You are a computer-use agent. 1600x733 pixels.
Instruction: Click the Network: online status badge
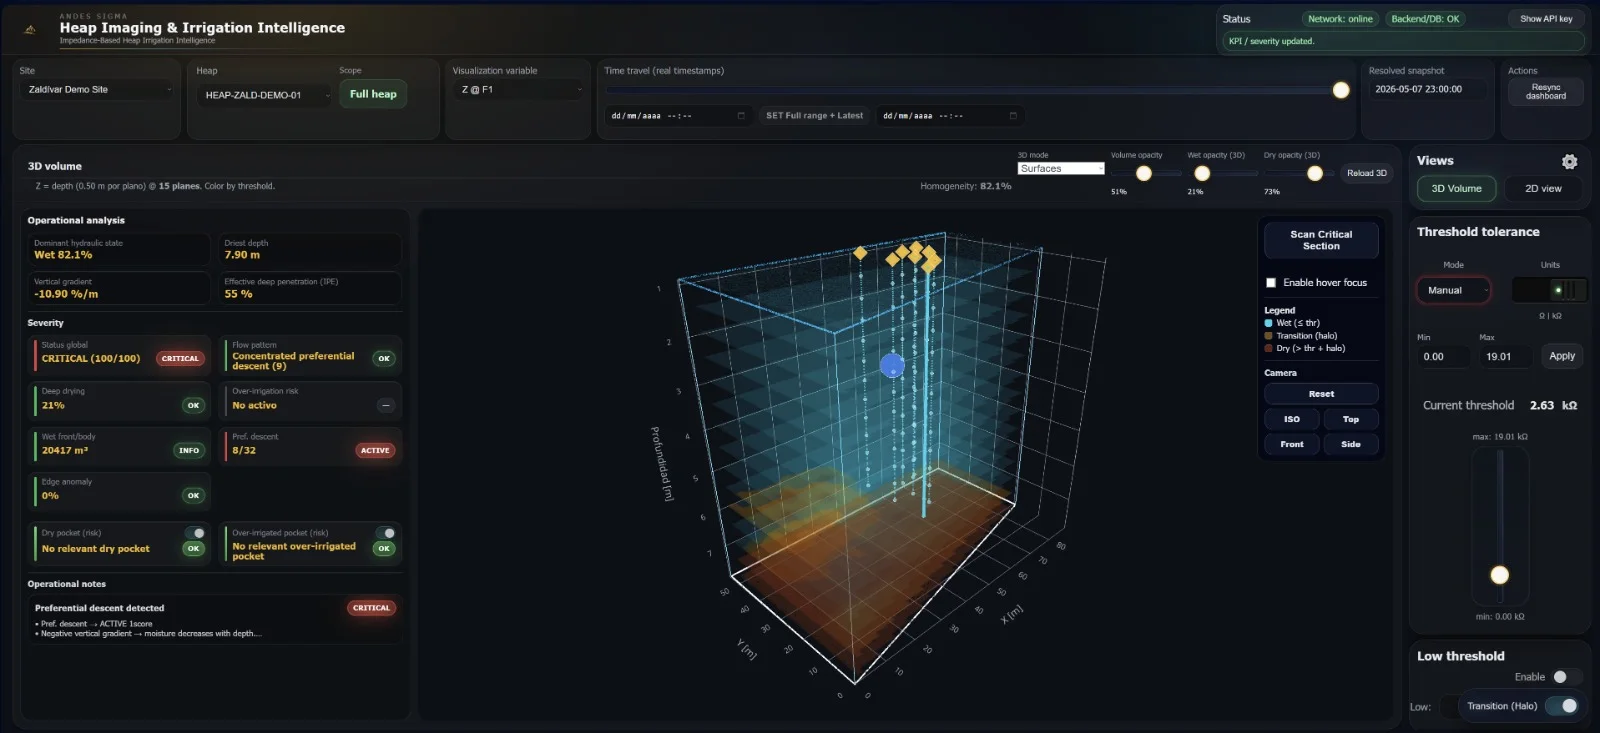pyautogui.click(x=1340, y=19)
